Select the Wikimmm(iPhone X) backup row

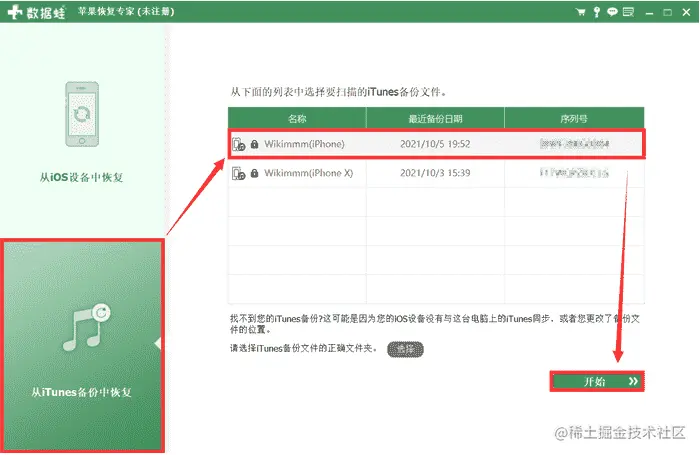(x=436, y=173)
